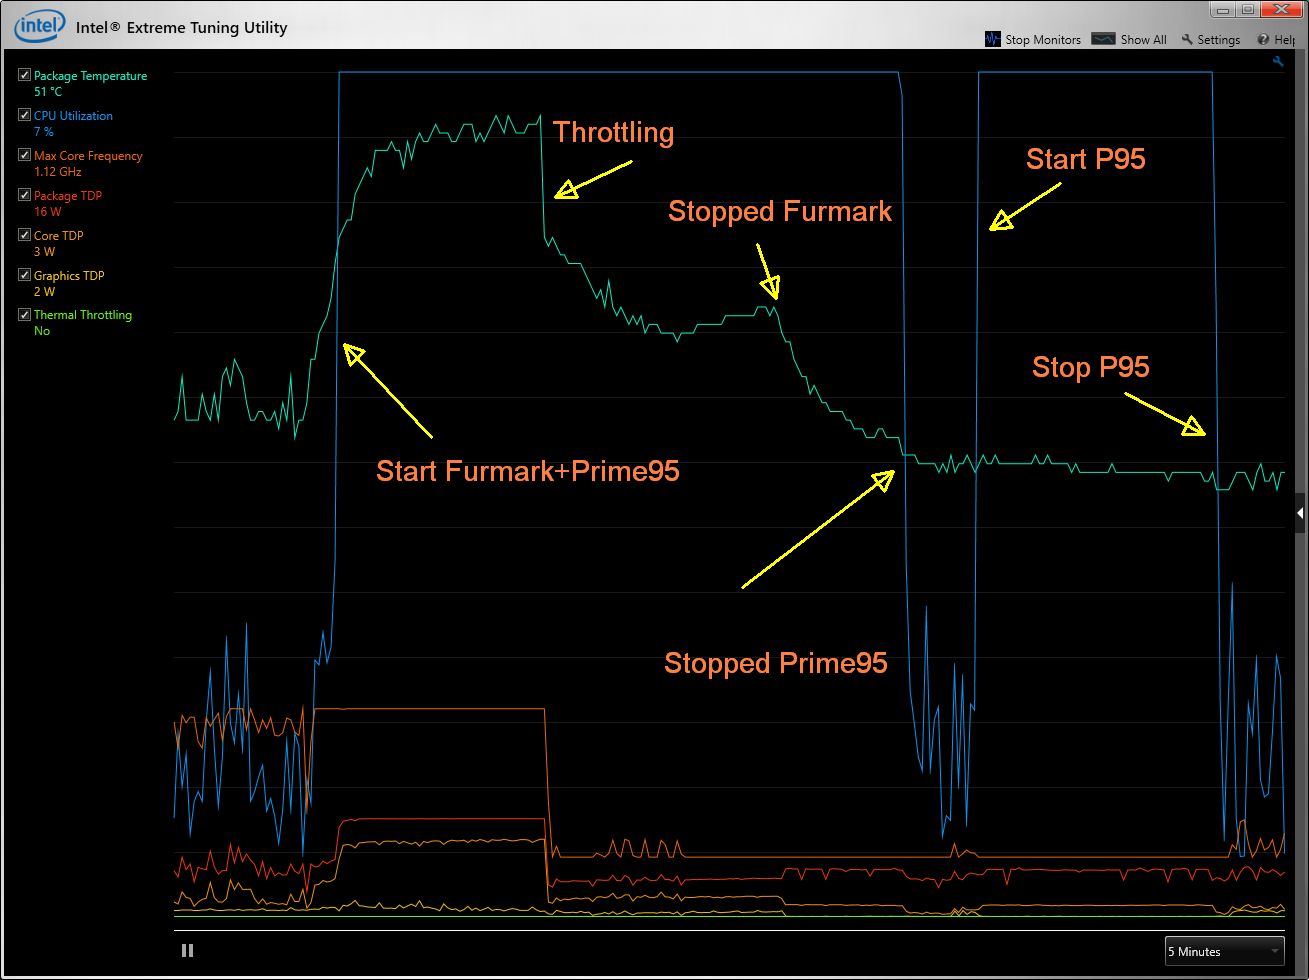This screenshot has width=1309, height=980.
Task: Uncheck Thermal Throttling monitor
Action: (x=25, y=314)
